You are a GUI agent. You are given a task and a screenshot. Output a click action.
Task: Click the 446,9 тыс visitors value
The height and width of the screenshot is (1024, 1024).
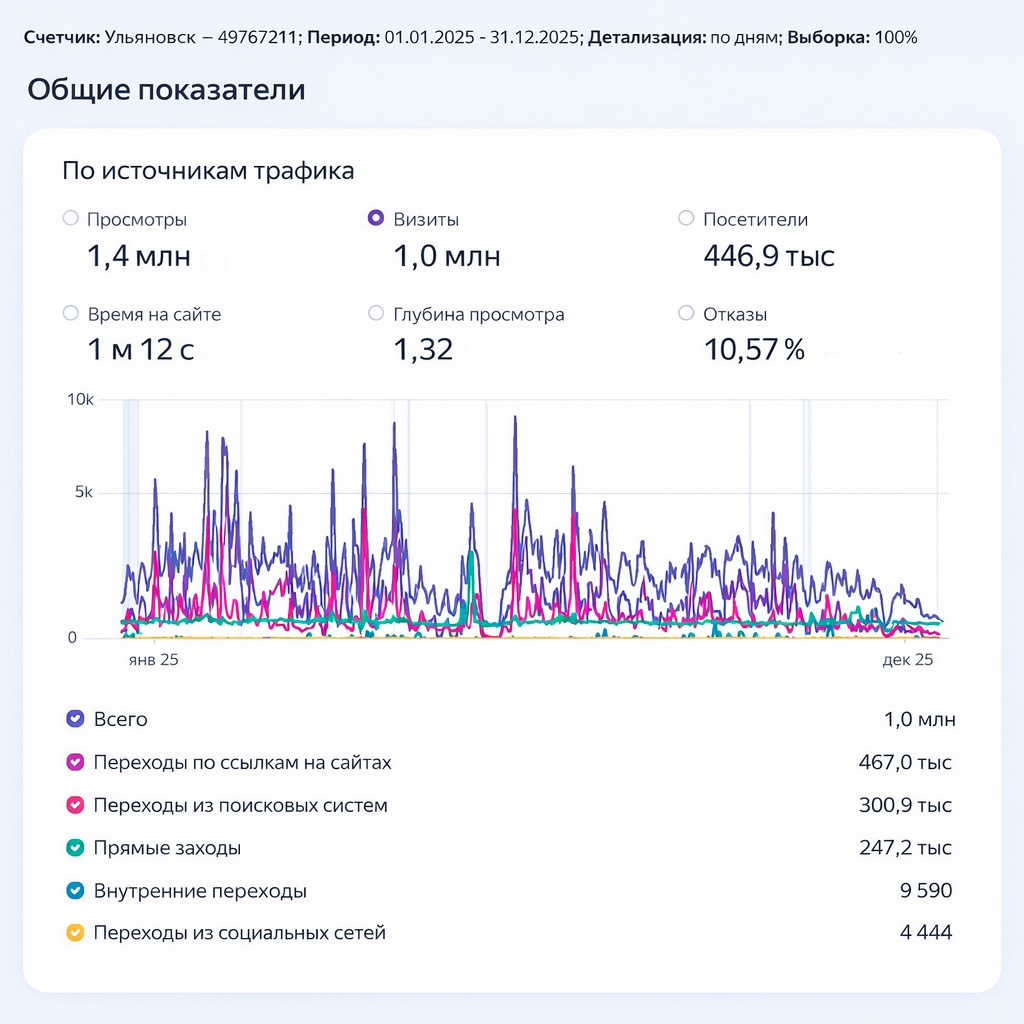pos(768,257)
